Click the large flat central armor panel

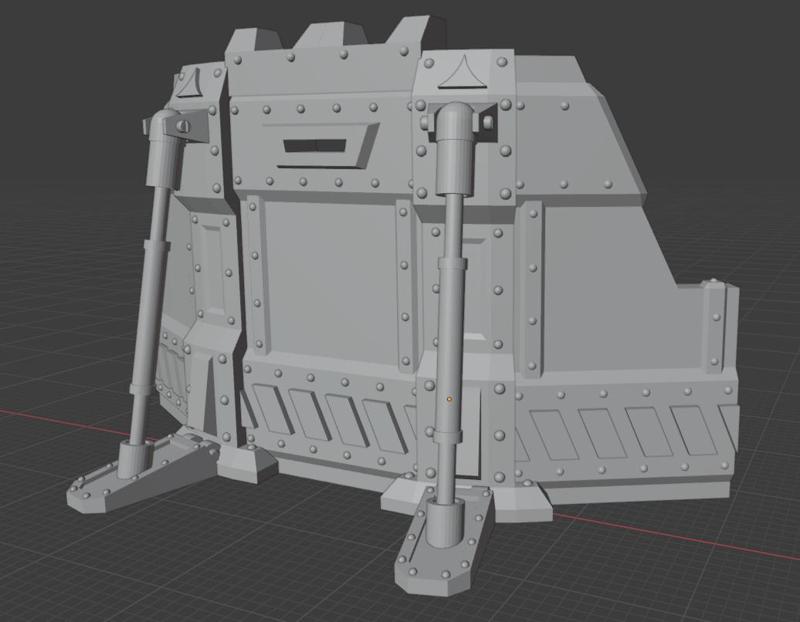[328, 276]
